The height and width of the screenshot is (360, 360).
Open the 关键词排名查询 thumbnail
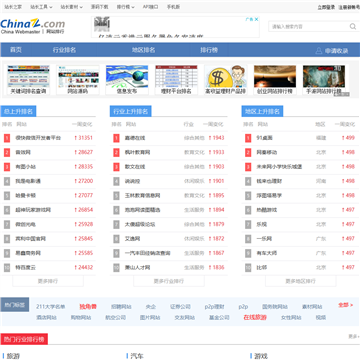[x=28, y=80]
